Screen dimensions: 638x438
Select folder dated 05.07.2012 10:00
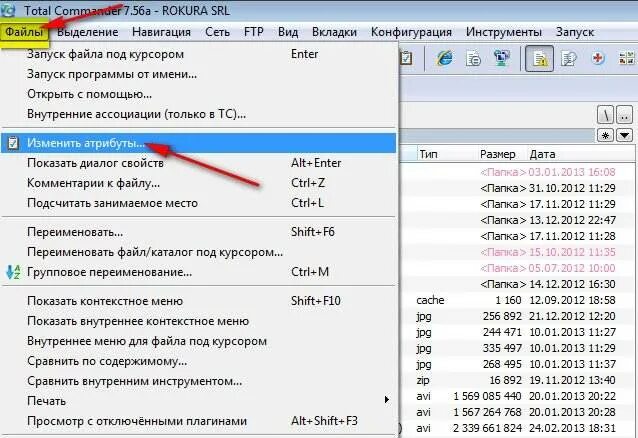pos(518,268)
